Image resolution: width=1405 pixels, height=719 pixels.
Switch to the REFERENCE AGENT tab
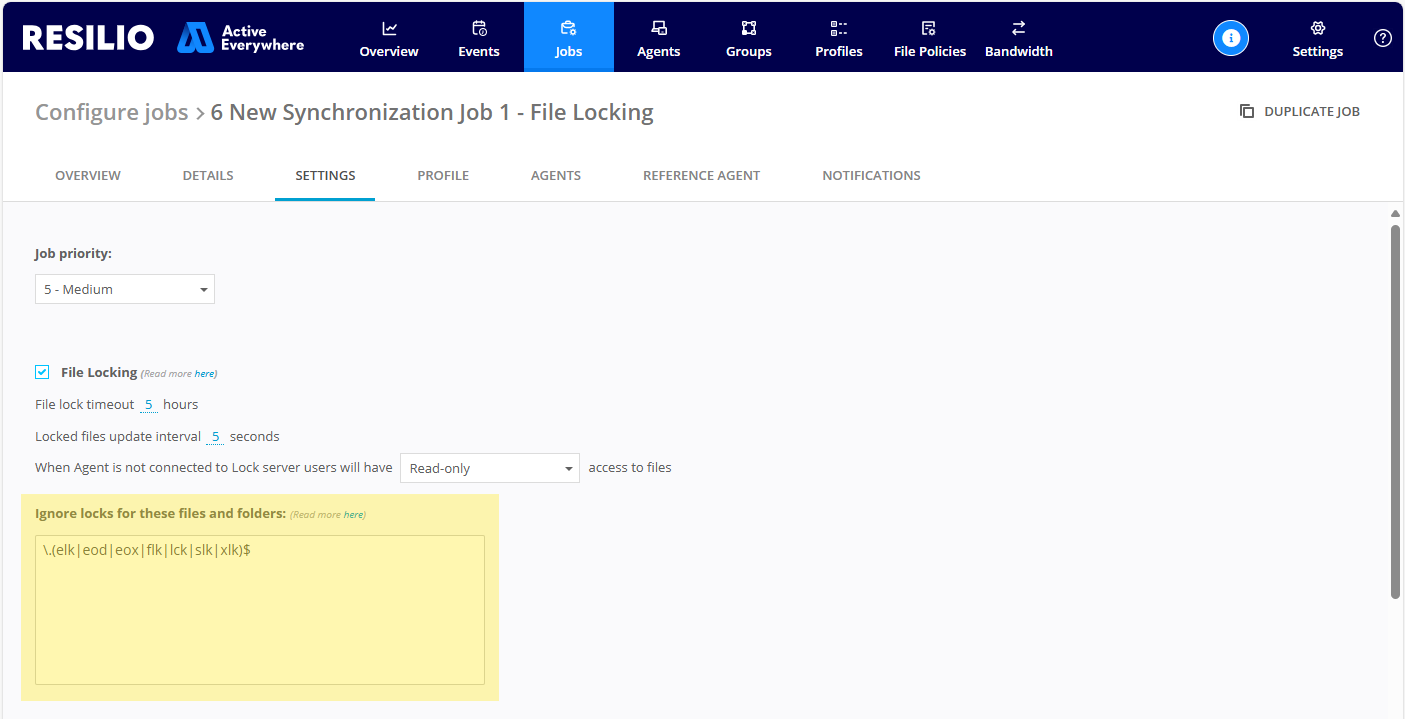point(701,175)
